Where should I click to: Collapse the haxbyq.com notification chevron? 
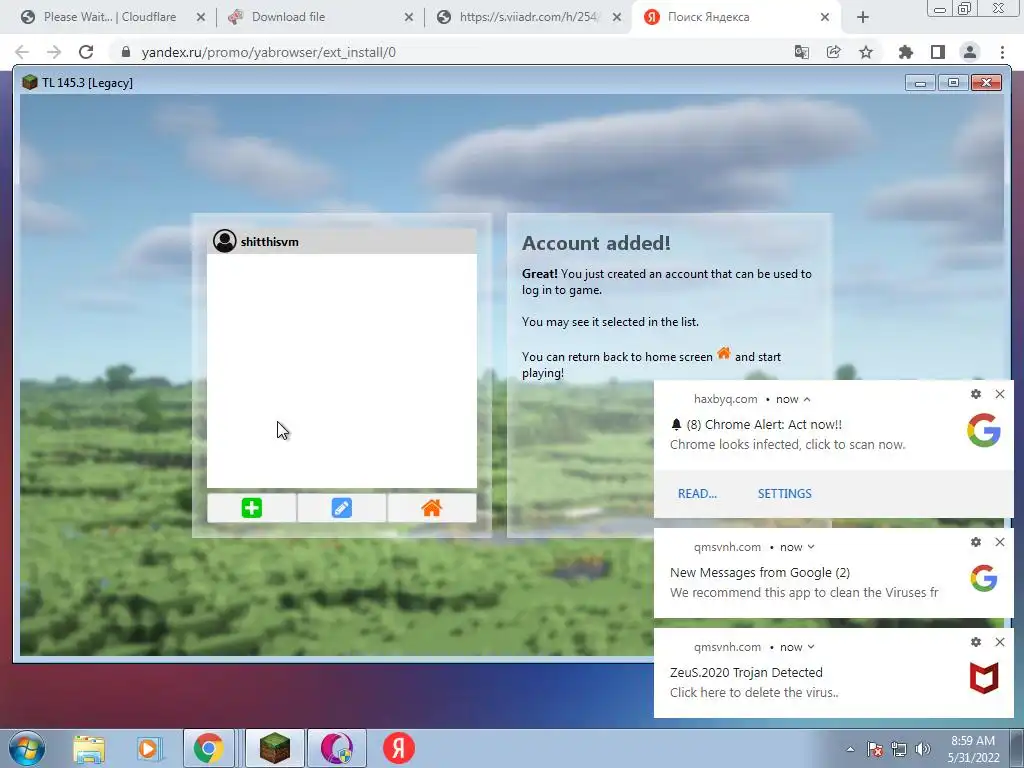coord(807,399)
